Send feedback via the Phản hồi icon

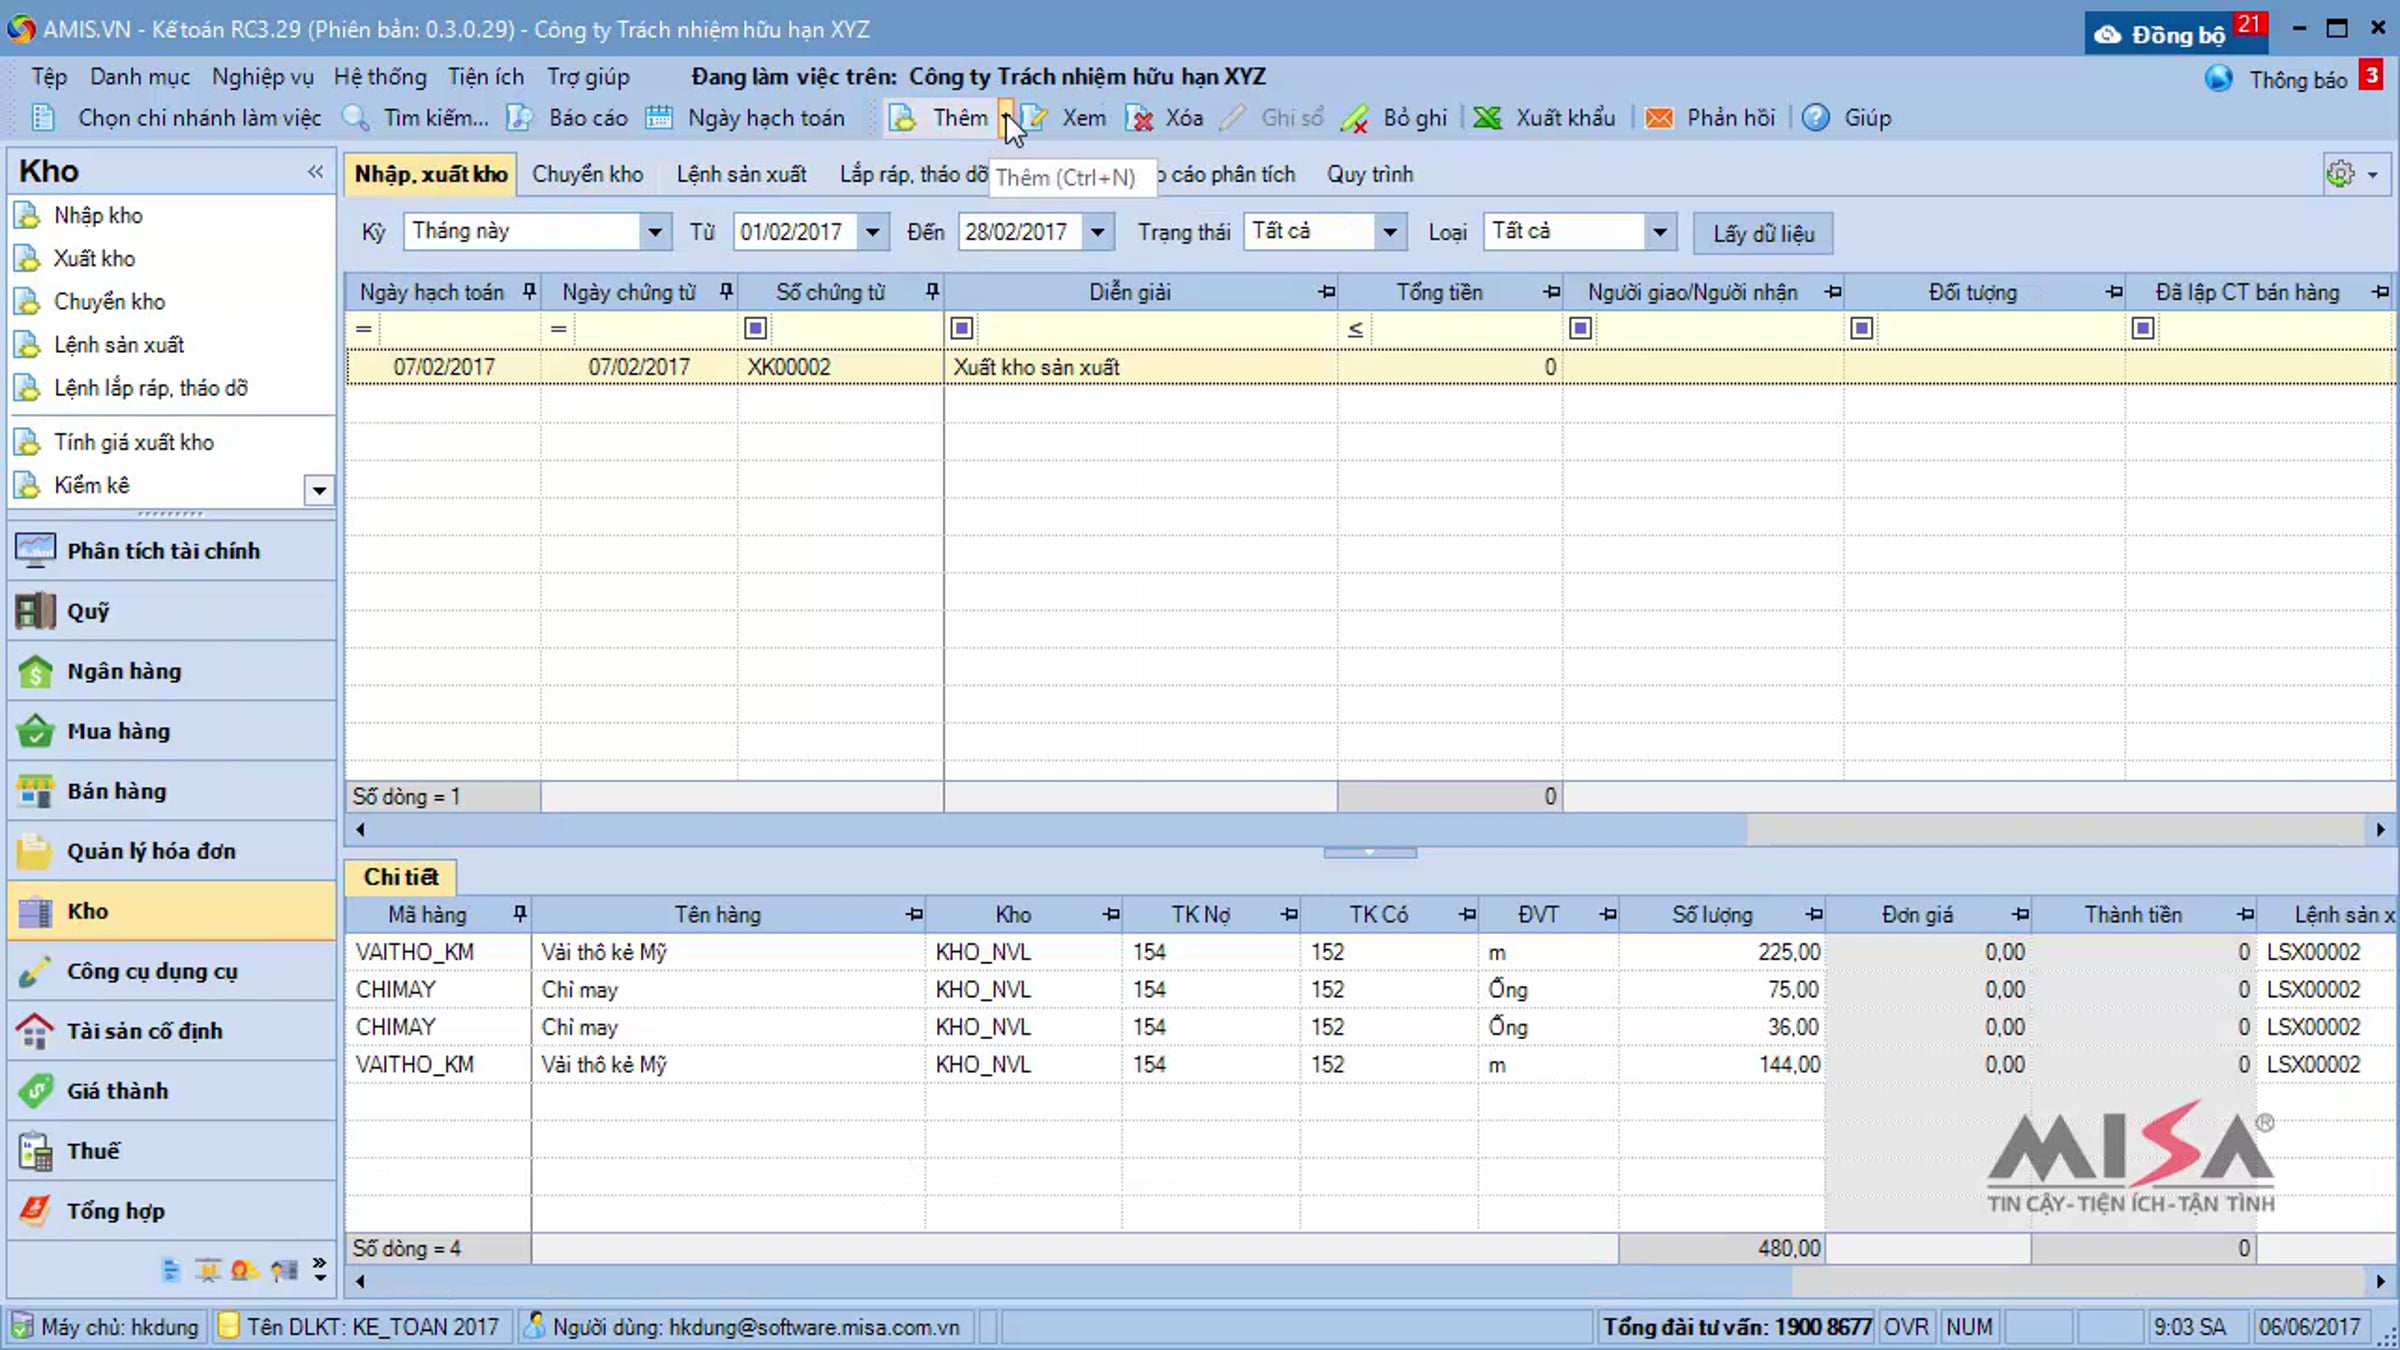(1659, 118)
